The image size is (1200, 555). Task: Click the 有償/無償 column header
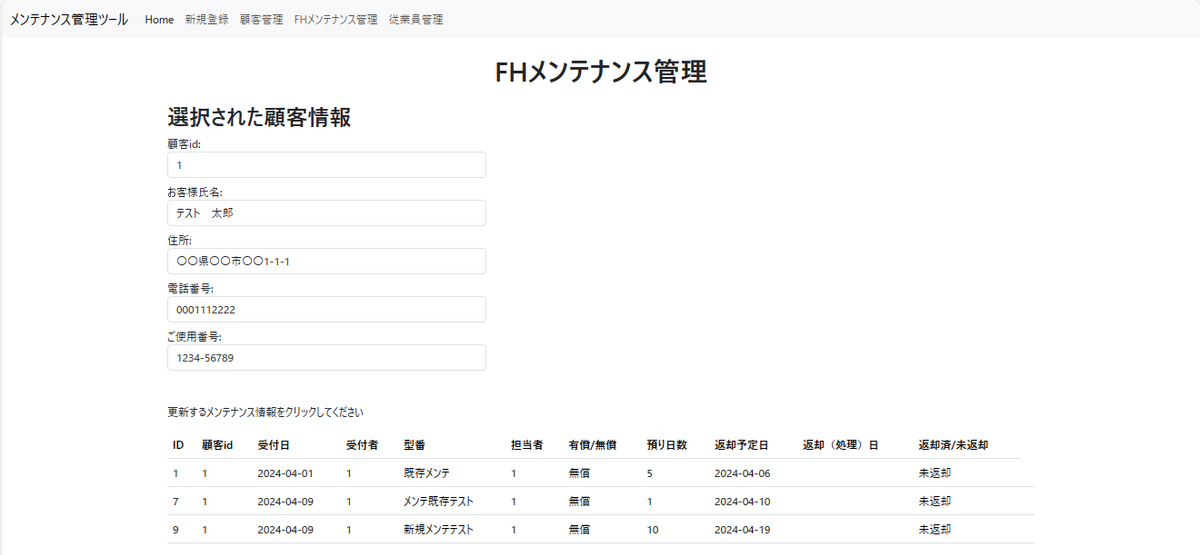(x=592, y=445)
